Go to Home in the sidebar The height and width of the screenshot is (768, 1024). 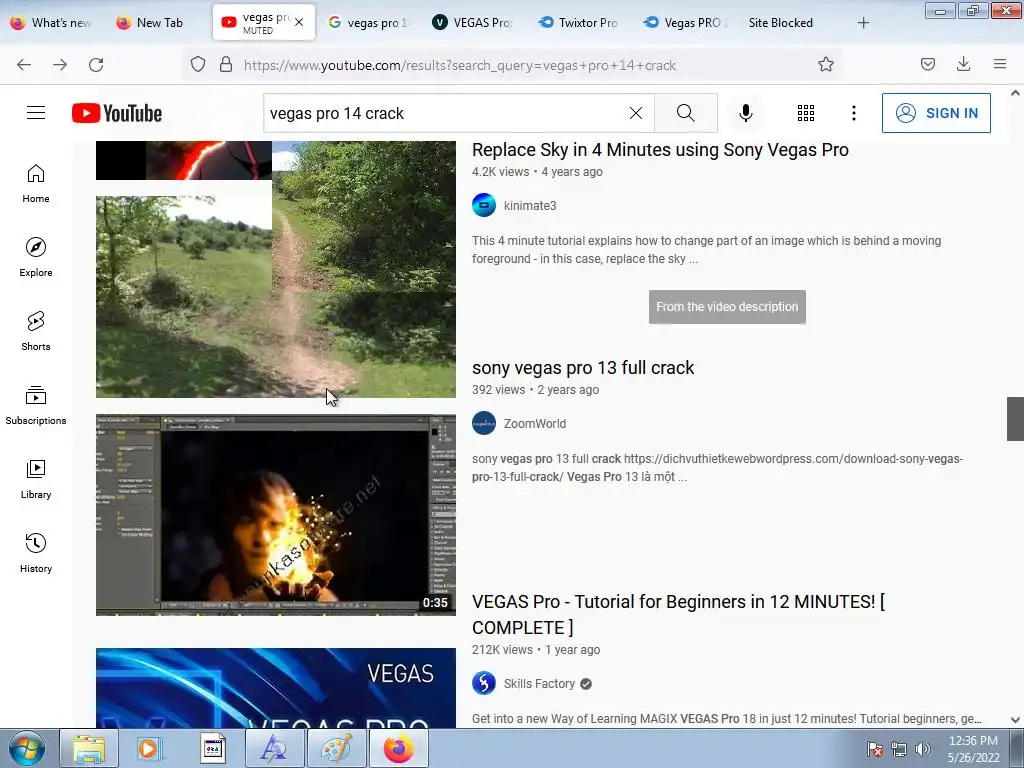[x=36, y=184]
